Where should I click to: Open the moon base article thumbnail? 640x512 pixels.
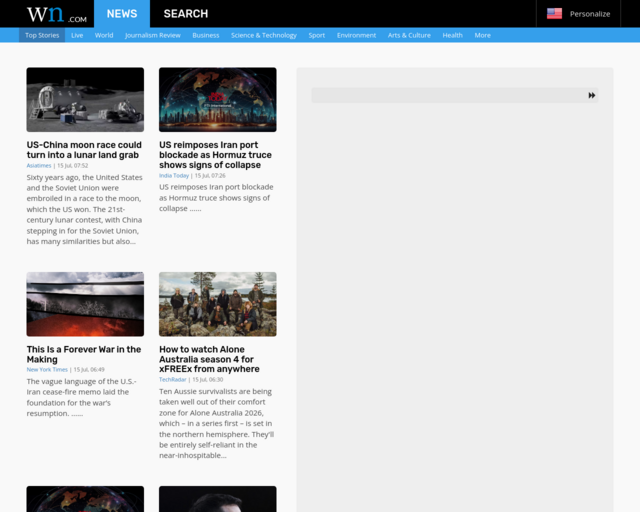click(x=85, y=100)
